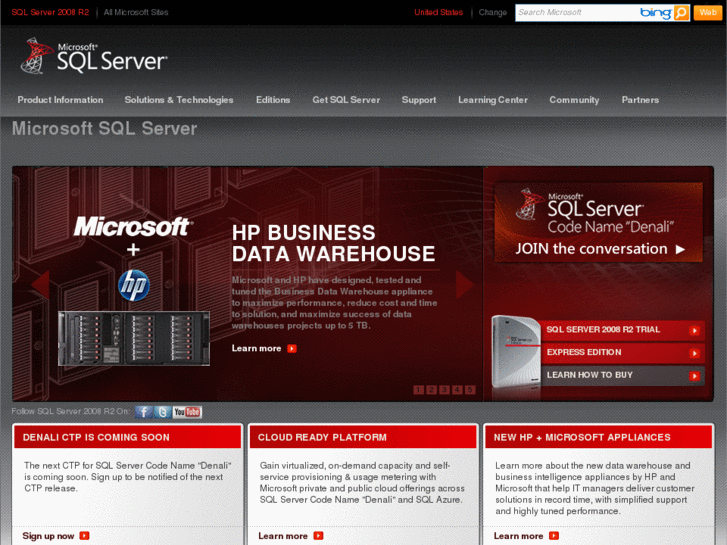Image resolution: width=727 pixels, height=545 pixels.
Task: Click DENALI CTP IS COMING SOON heading
Action: [x=96, y=437]
